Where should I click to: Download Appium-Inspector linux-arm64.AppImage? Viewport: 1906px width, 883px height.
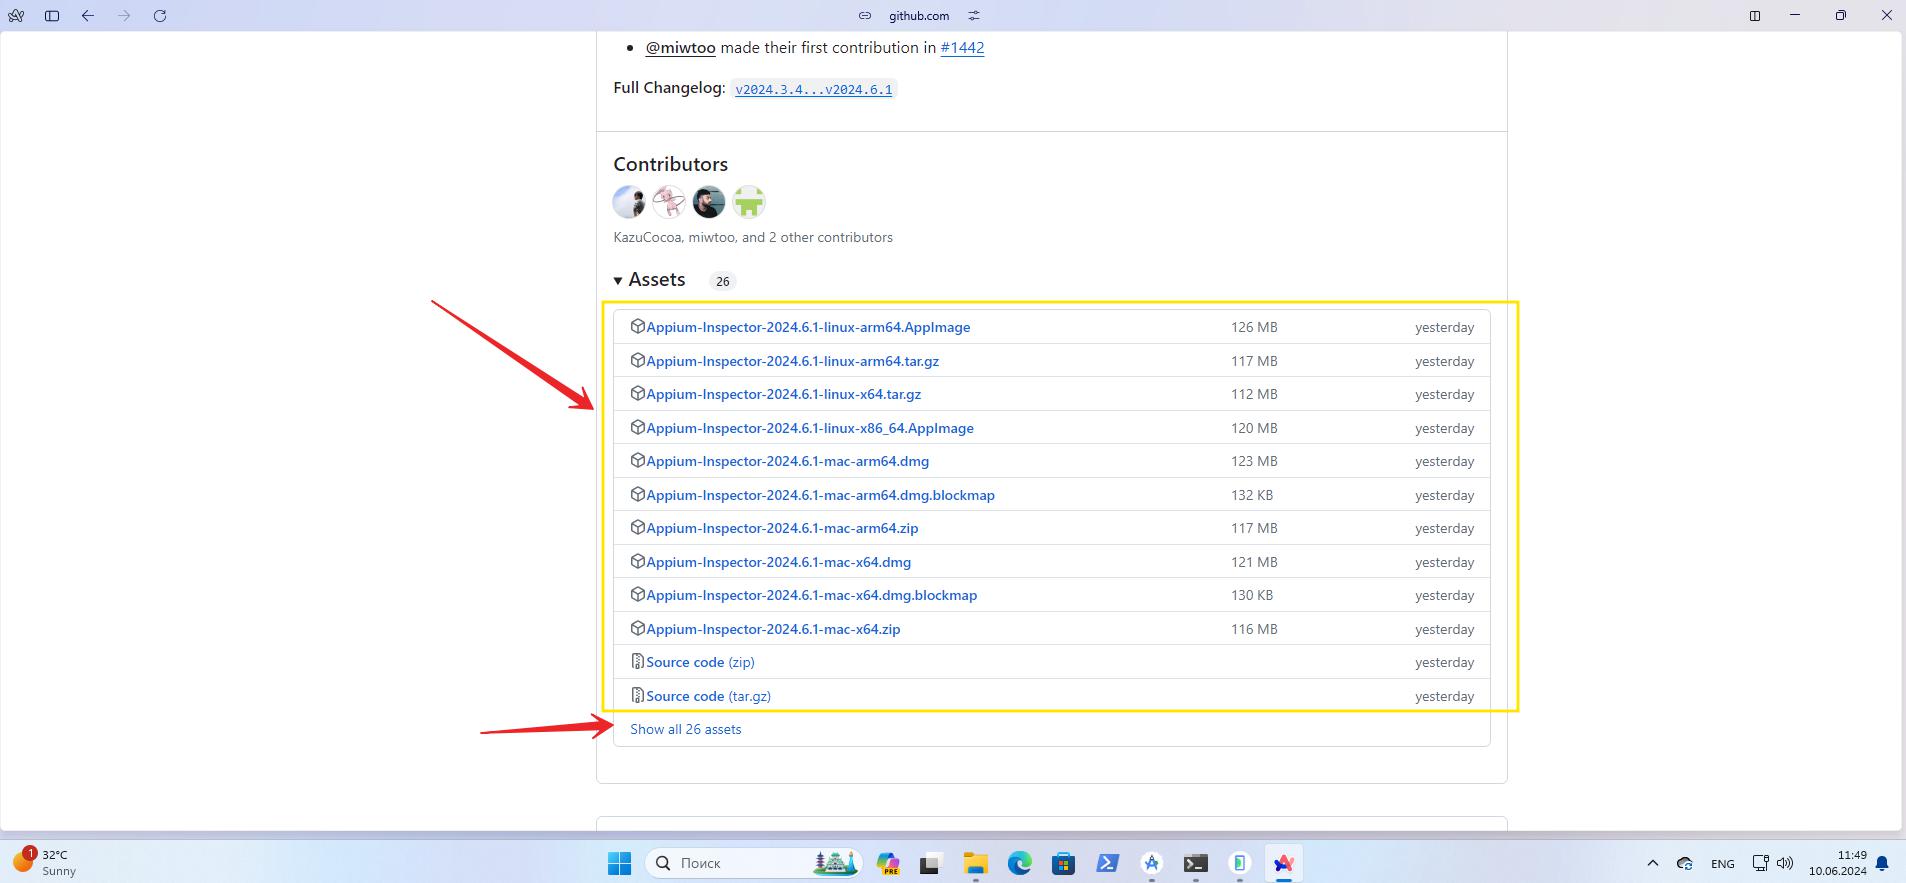[x=808, y=327]
